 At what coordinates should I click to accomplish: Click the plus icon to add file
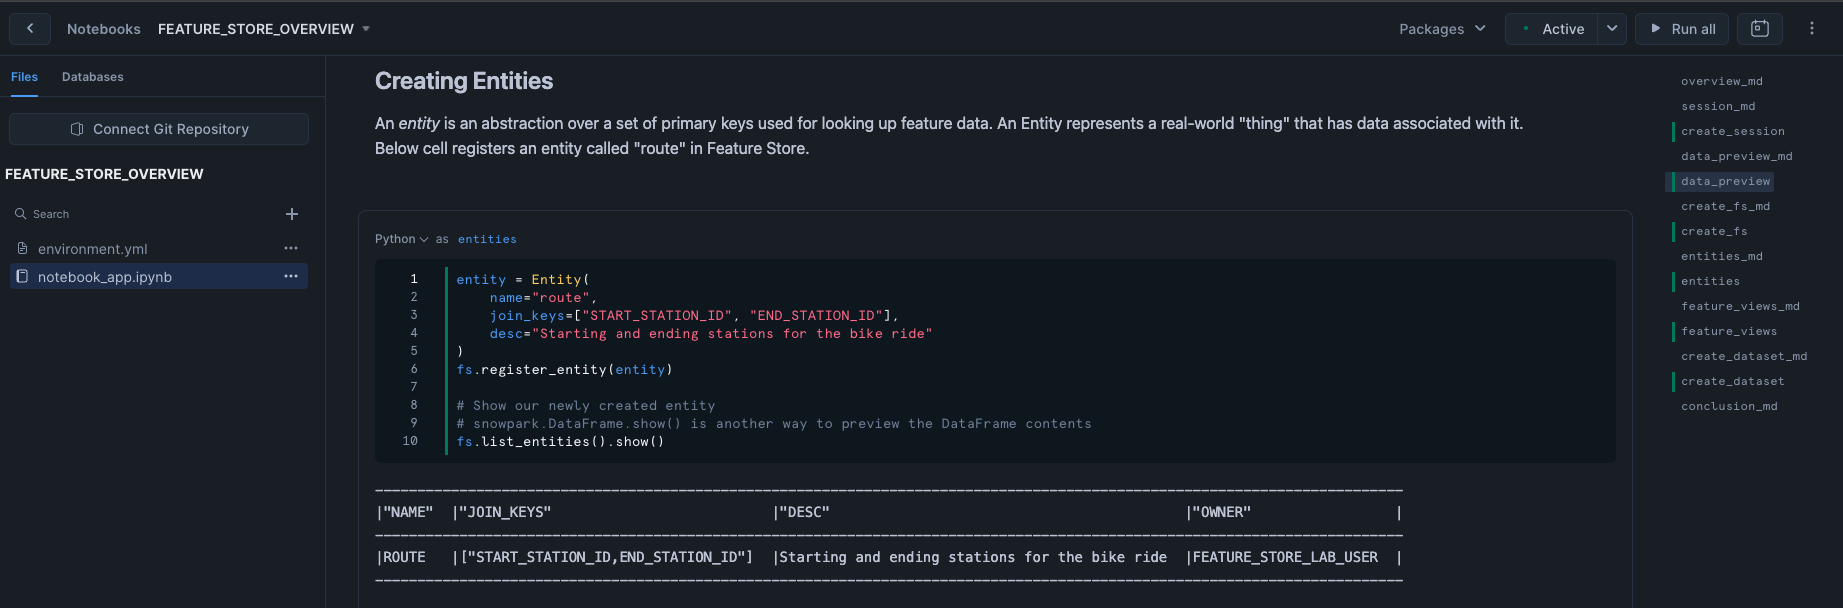(x=292, y=214)
